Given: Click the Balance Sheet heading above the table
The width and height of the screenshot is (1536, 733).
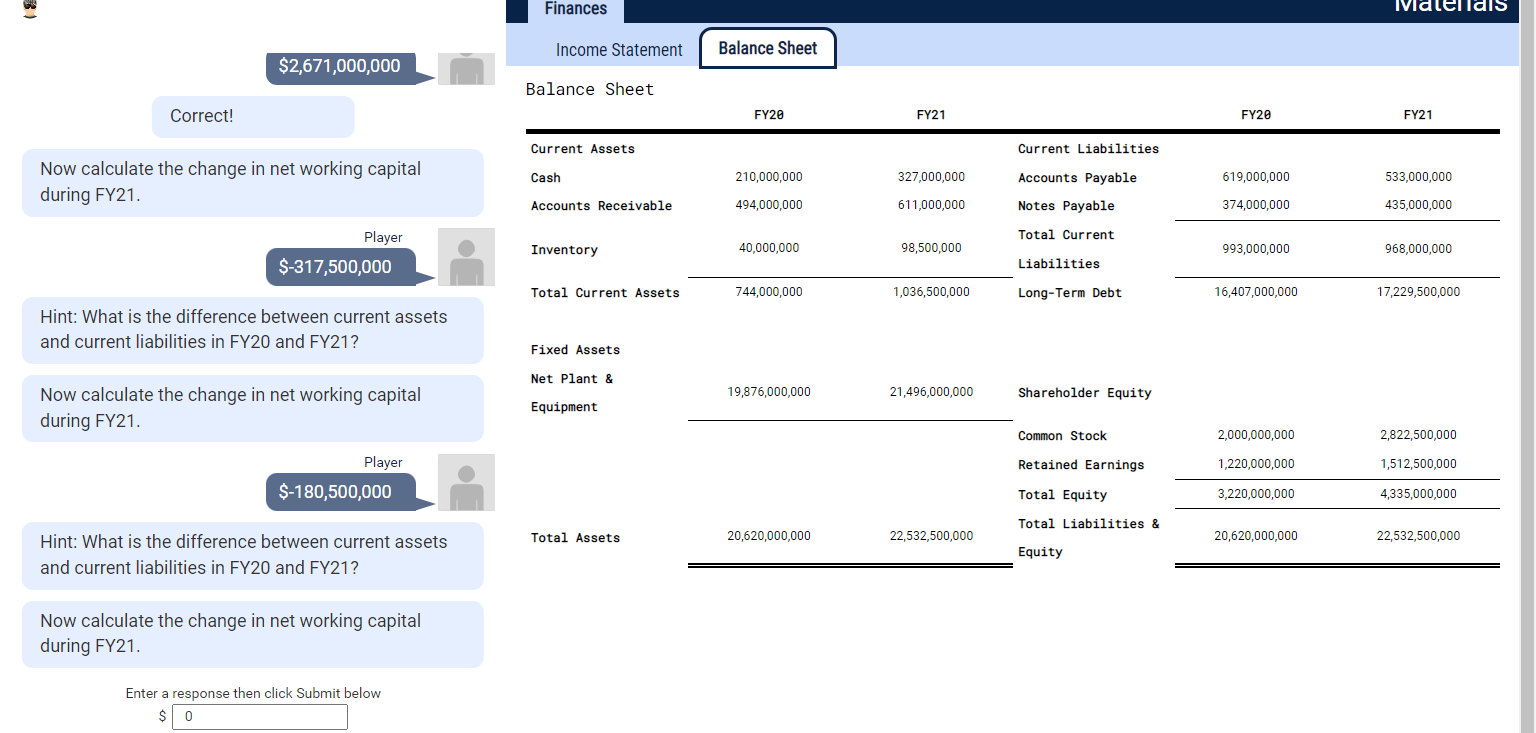Looking at the screenshot, I should 590,89.
